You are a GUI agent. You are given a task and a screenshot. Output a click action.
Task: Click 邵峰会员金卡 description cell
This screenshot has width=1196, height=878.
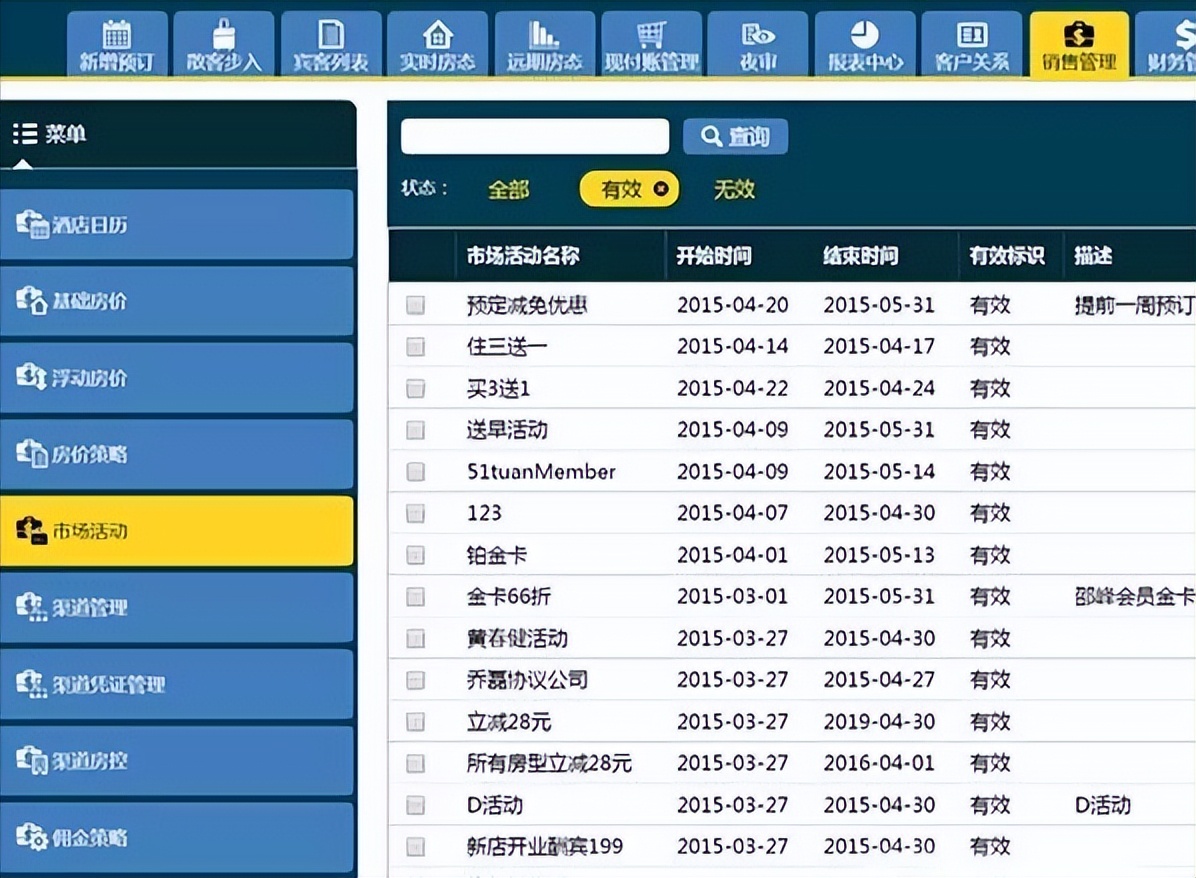[x=1134, y=597]
